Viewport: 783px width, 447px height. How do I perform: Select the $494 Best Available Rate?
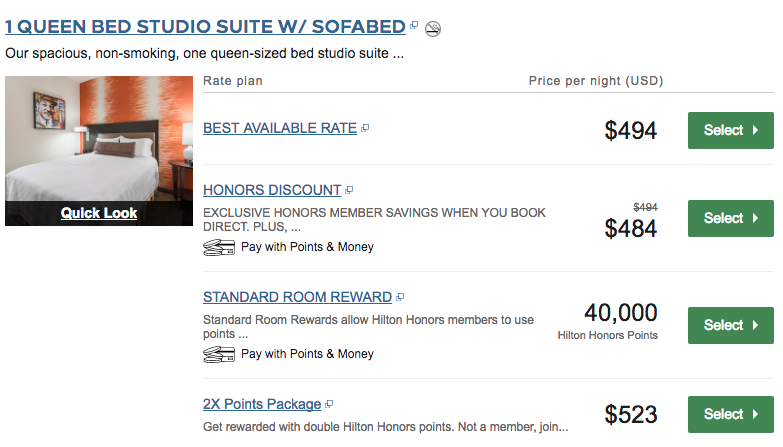[730, 130]
